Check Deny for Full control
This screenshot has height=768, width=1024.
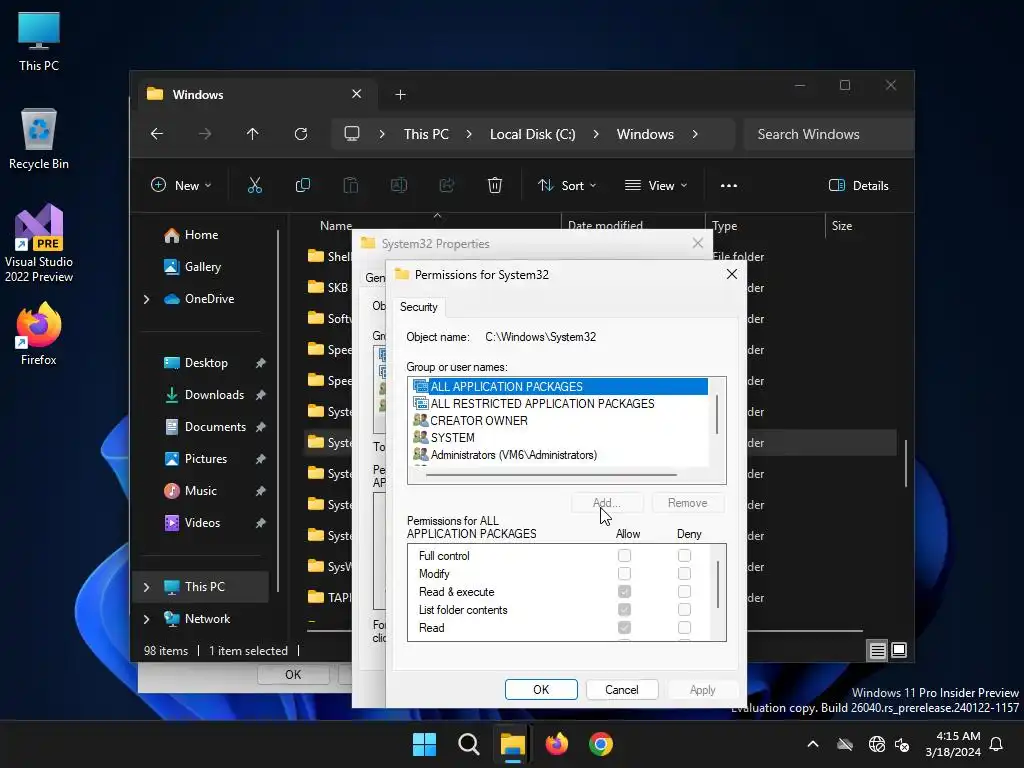pos(684,556)
